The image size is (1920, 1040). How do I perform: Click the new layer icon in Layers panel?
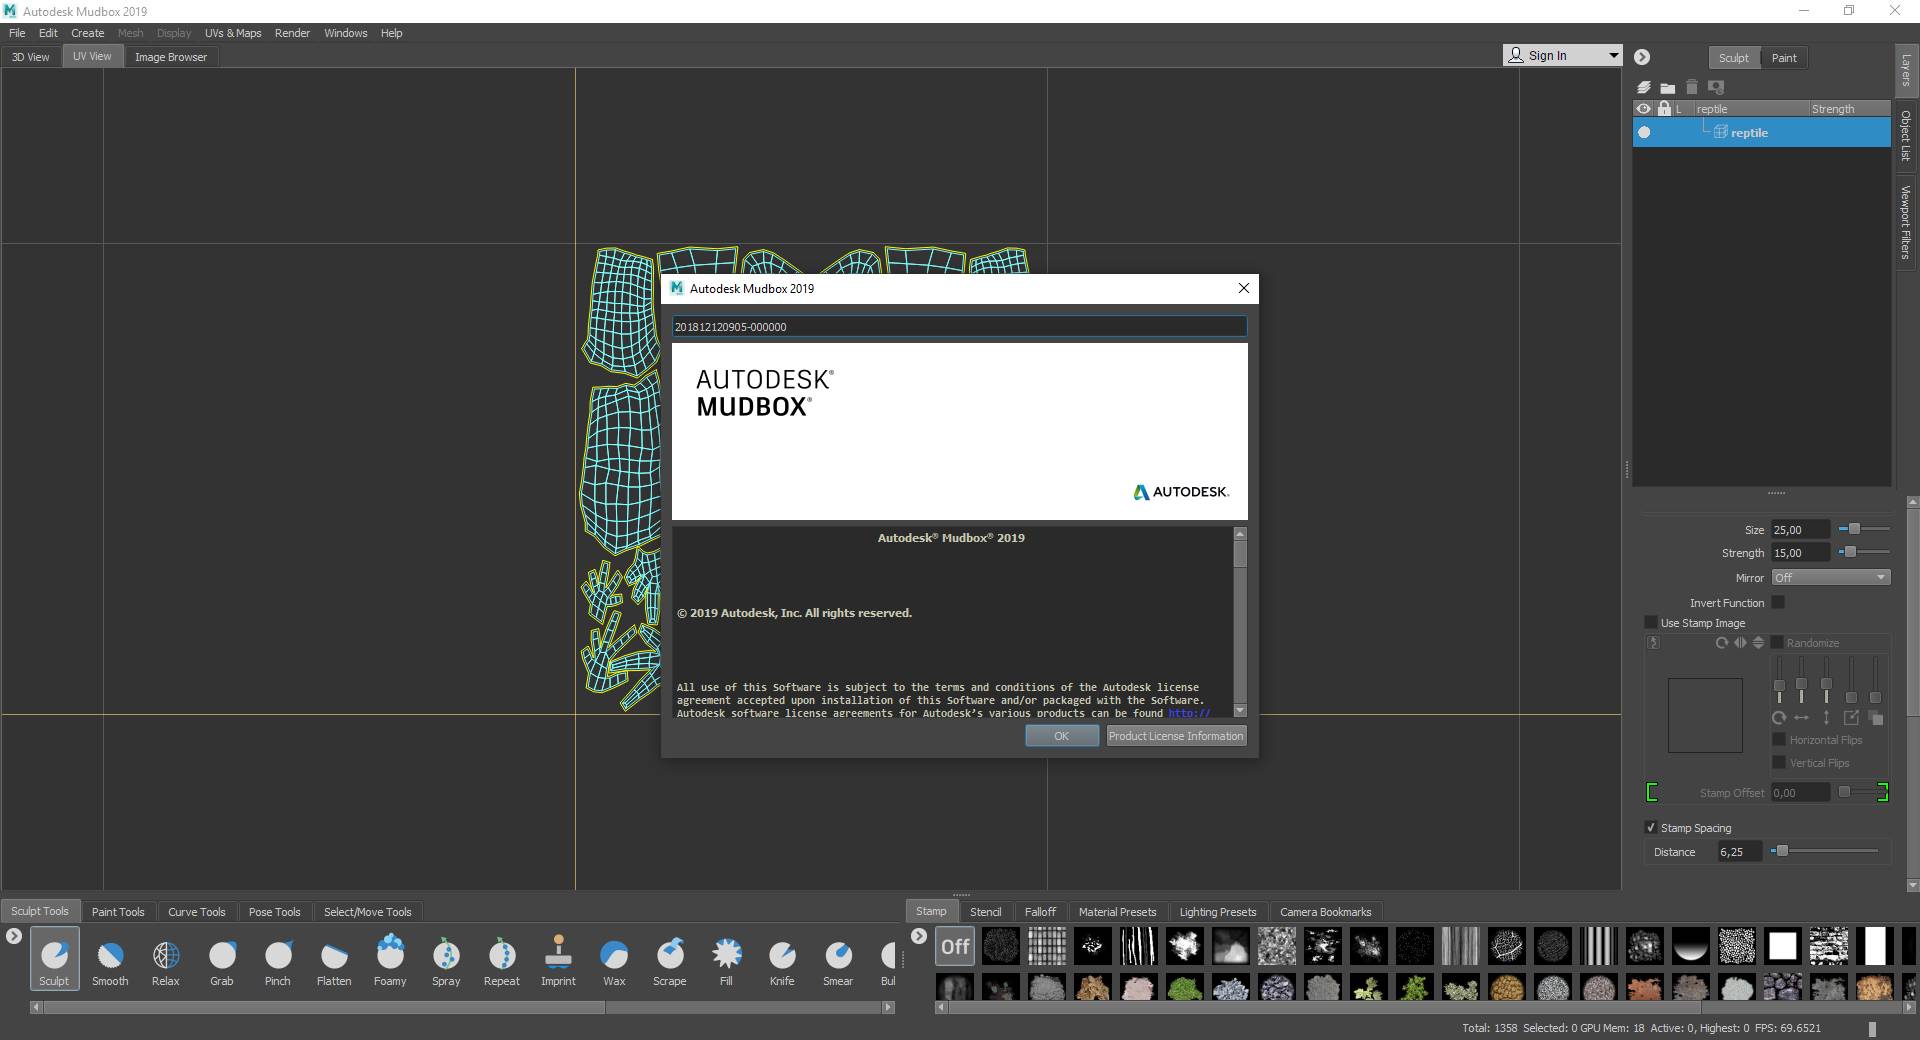1643,87
